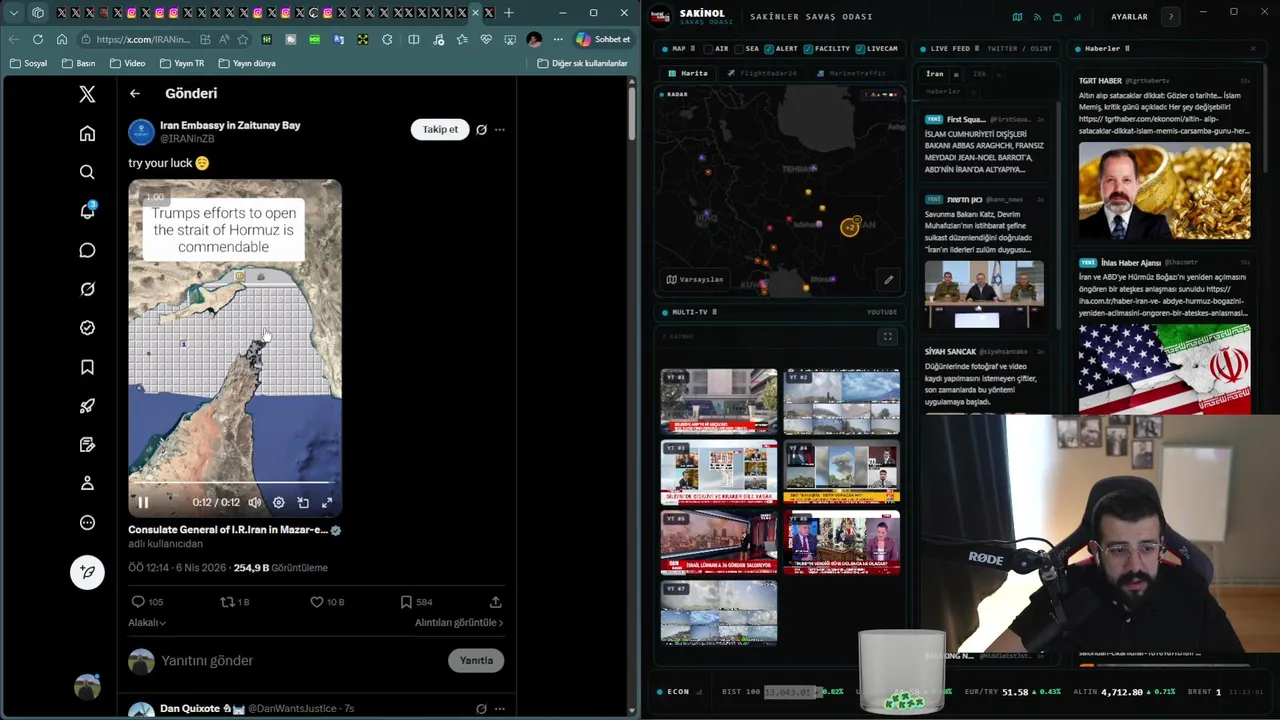The width and height of the screenshot is (1280, 720).
Task: Pause the tweet video
Action: point(143,502)
